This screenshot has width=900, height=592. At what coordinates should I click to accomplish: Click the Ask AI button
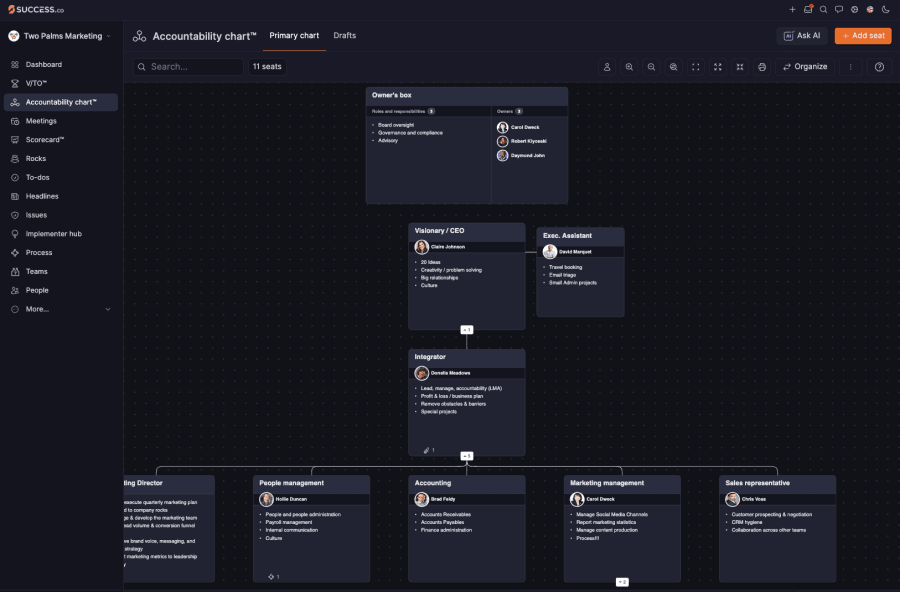802,36
